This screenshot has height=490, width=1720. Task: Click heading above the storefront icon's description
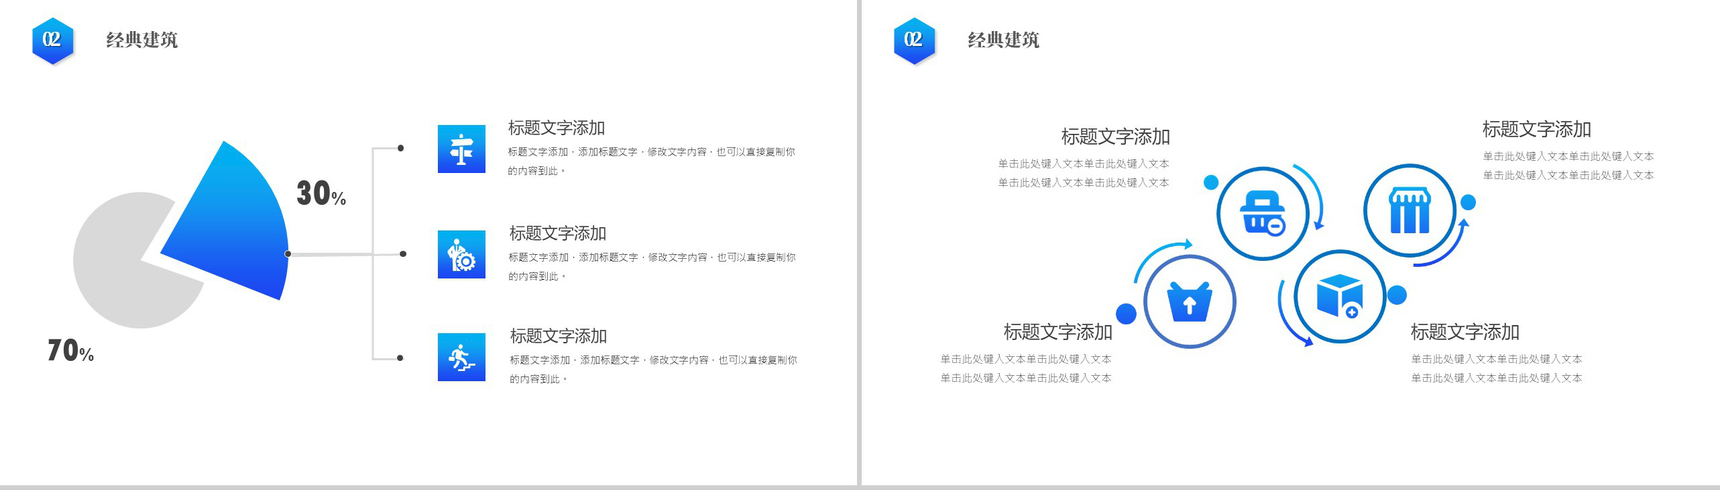click(x=1536, y=129)
